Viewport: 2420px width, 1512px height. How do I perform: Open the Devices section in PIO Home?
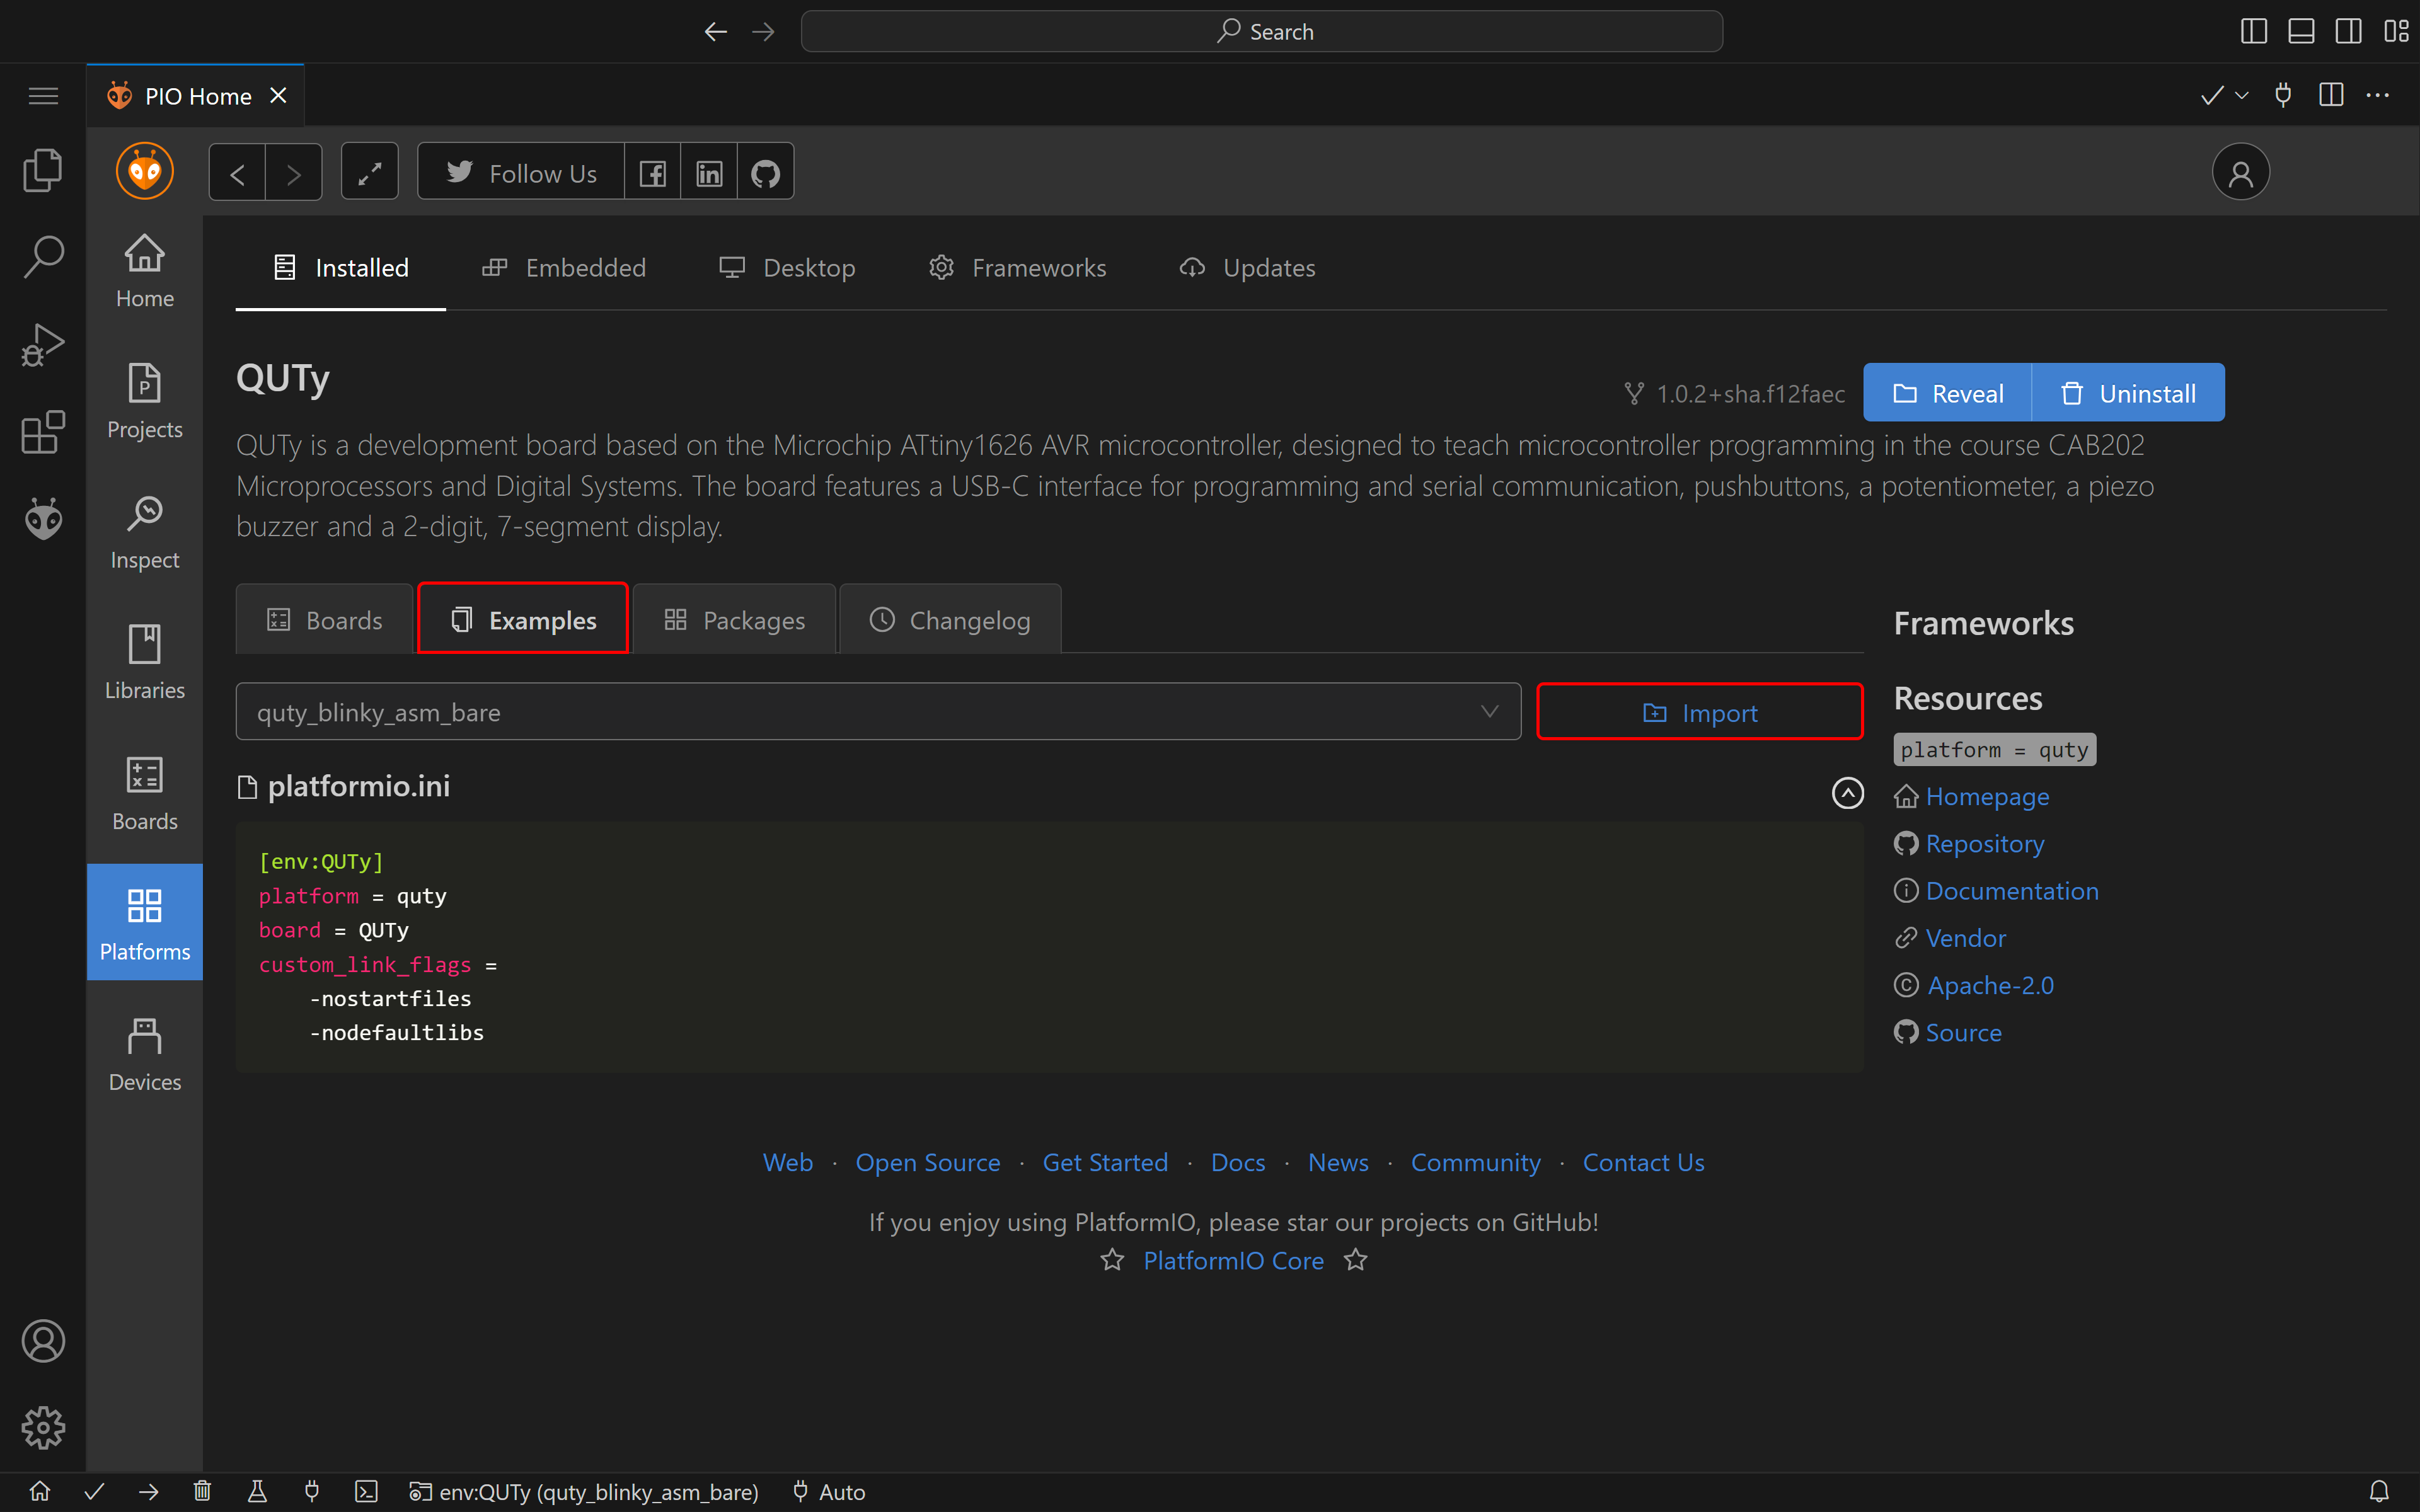[x=144, y=1052]
